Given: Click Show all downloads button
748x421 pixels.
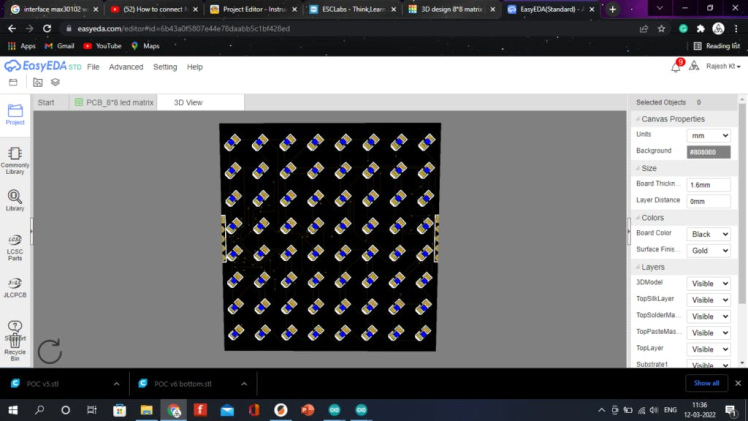Looking at the screenshot, I should [706, 383].
